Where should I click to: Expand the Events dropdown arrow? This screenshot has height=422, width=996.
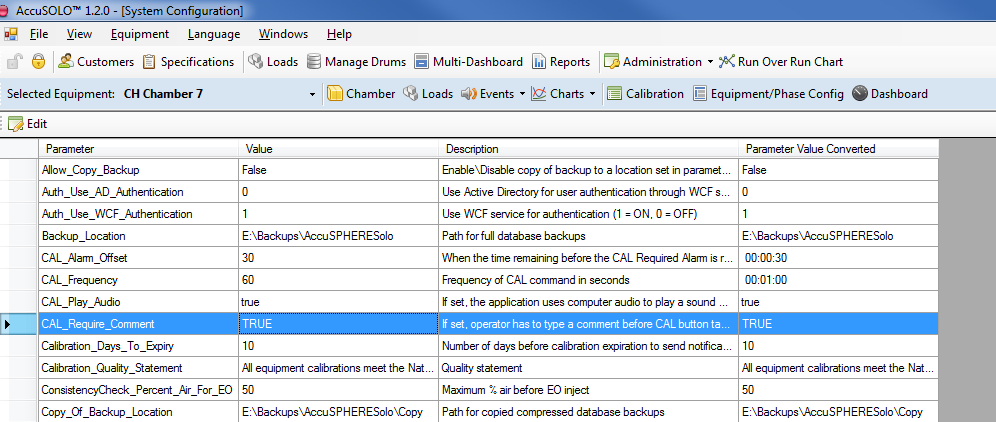pyautogui.click(x=522, y=94)
